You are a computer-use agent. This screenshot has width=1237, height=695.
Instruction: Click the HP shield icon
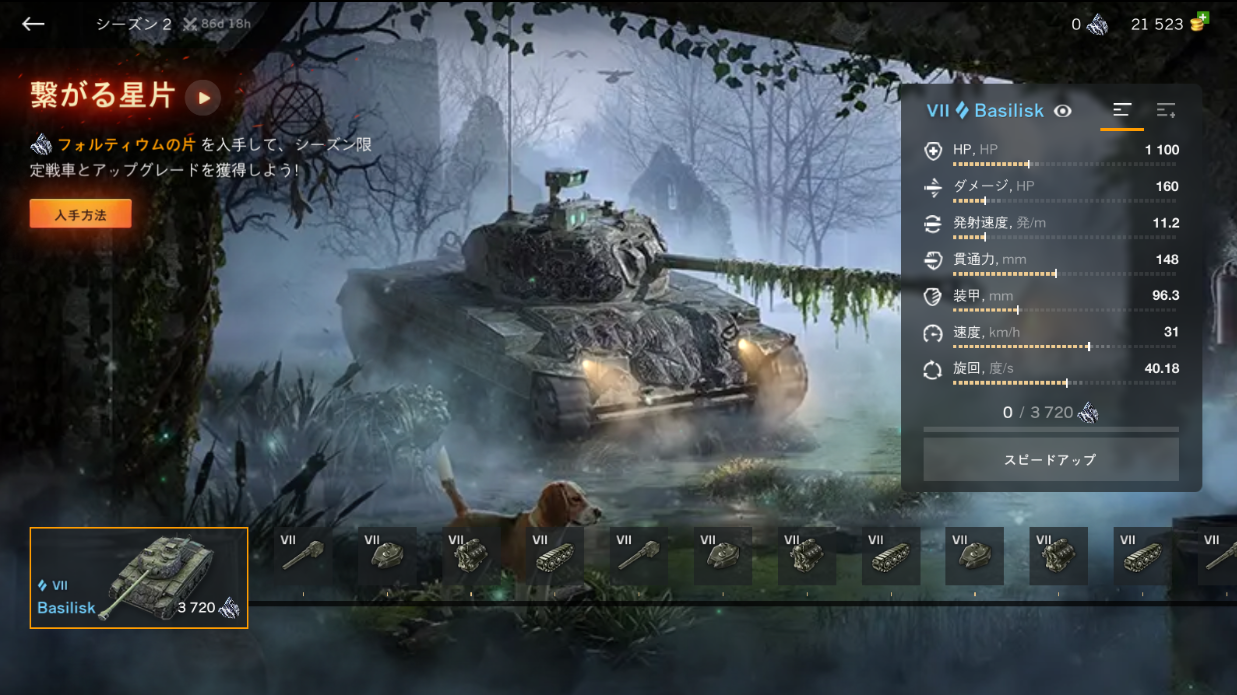tap(933, 151)
